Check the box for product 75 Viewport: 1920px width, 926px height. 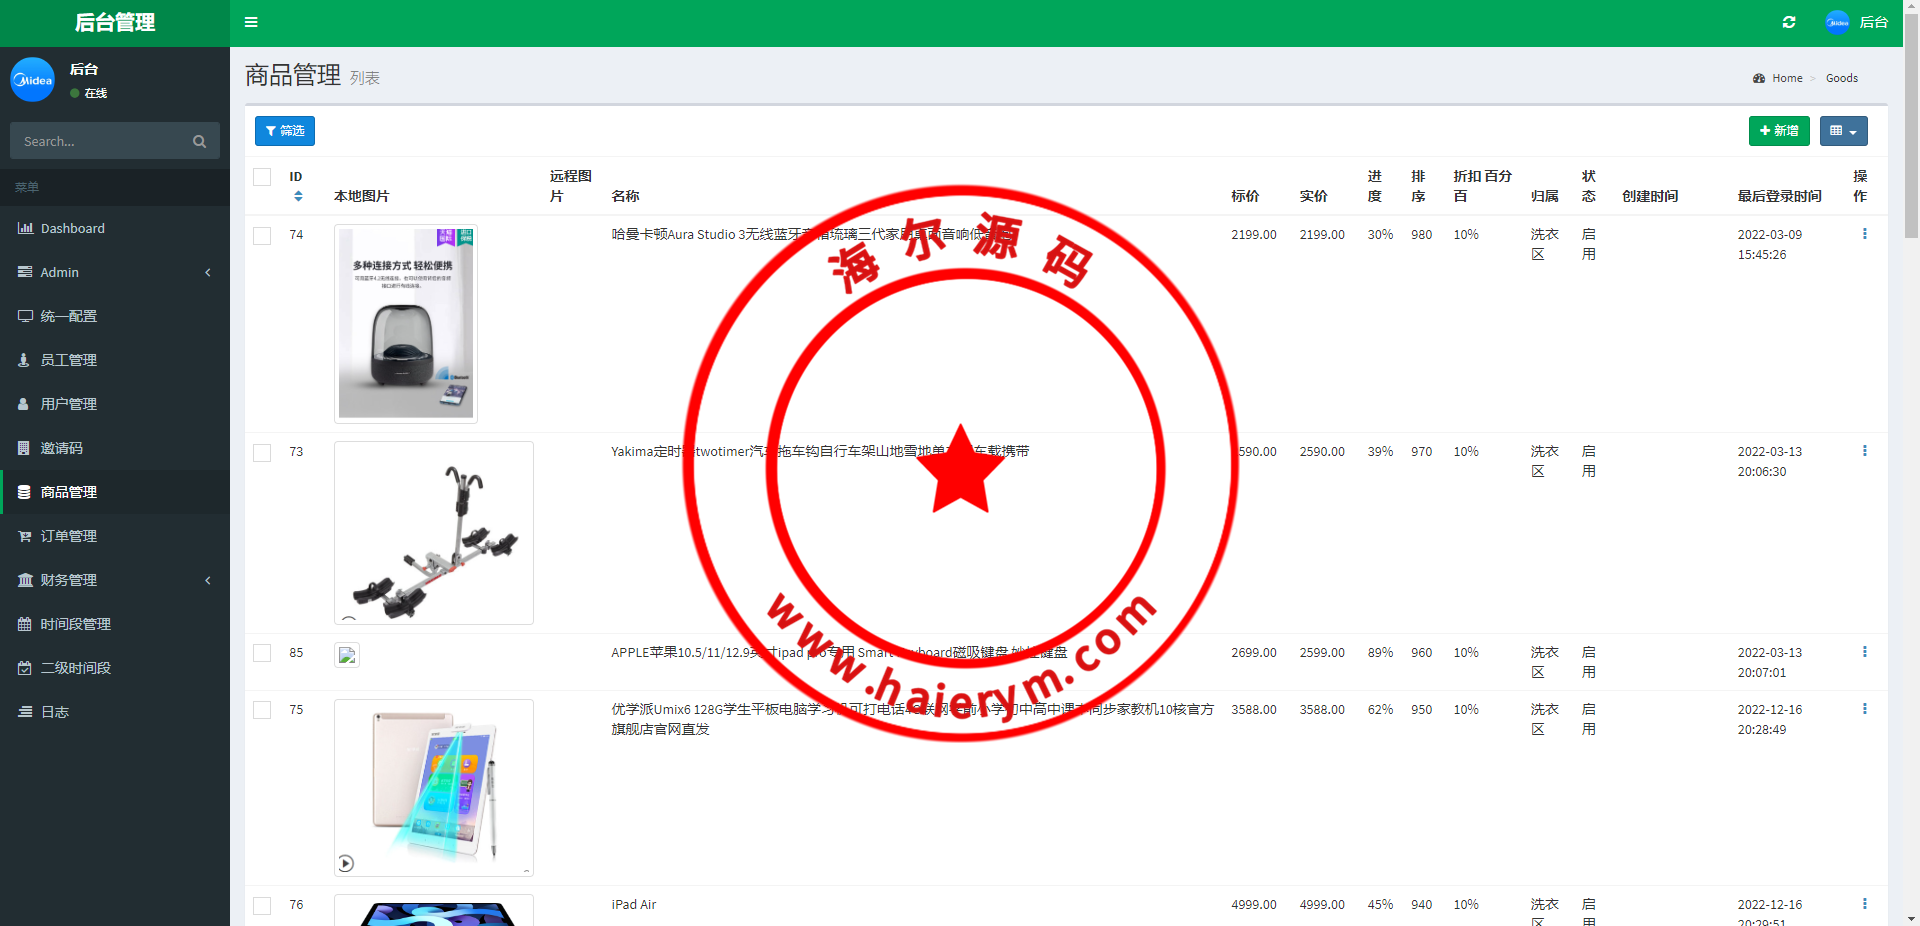tap(262, 710)
